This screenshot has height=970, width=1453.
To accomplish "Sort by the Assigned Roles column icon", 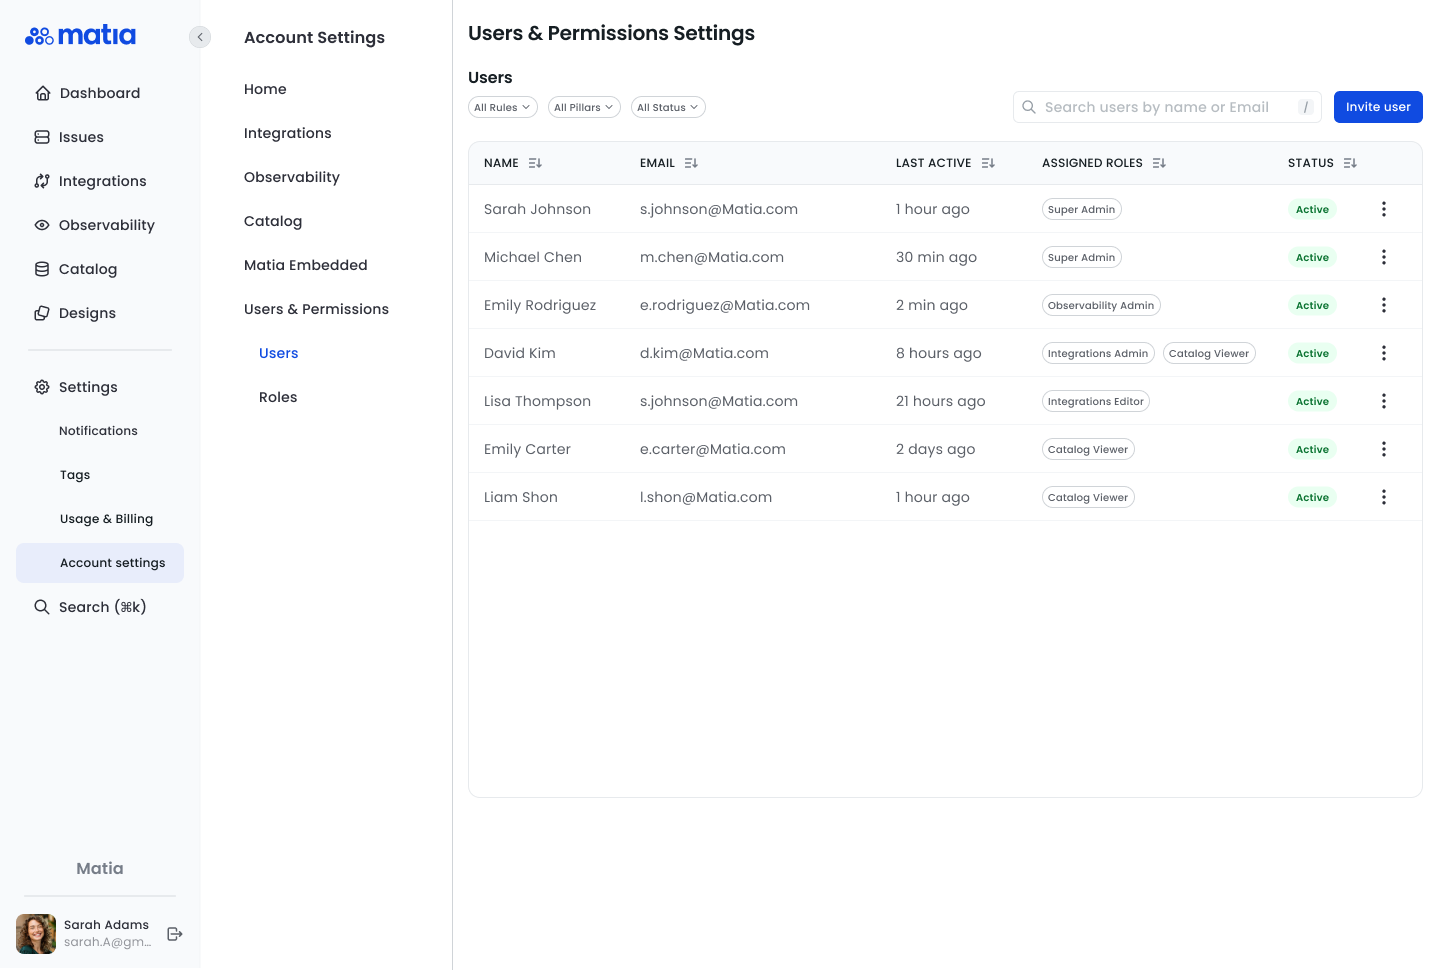I will [x=1159, y=163].
